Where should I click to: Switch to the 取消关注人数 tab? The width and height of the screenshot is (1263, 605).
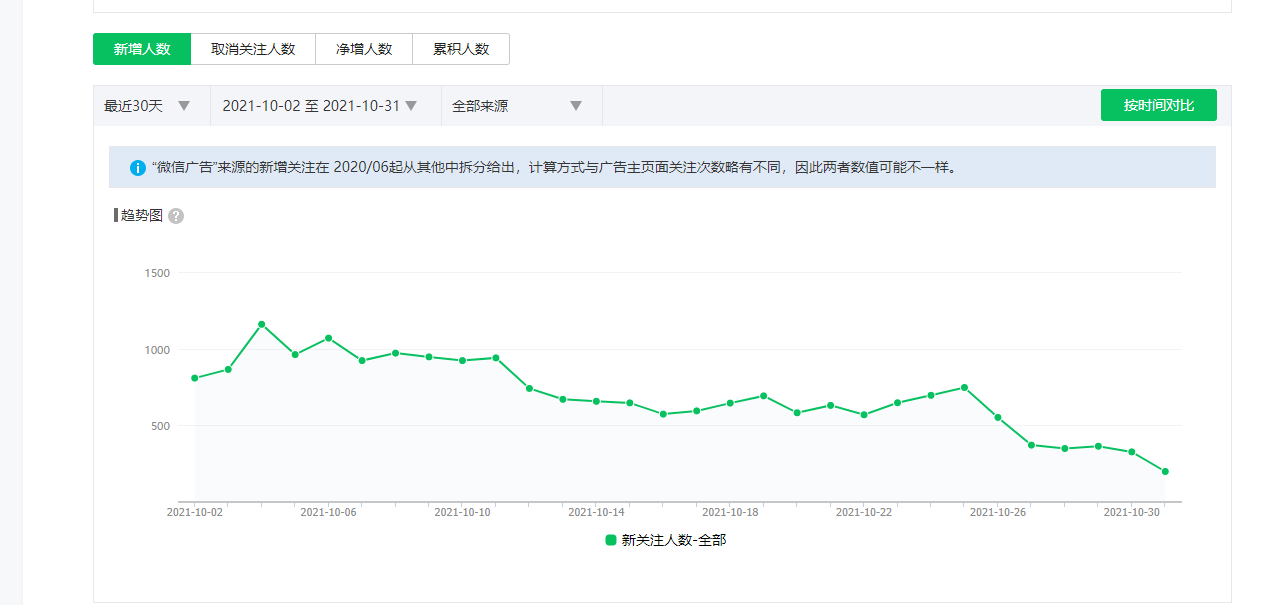(253, 49)
